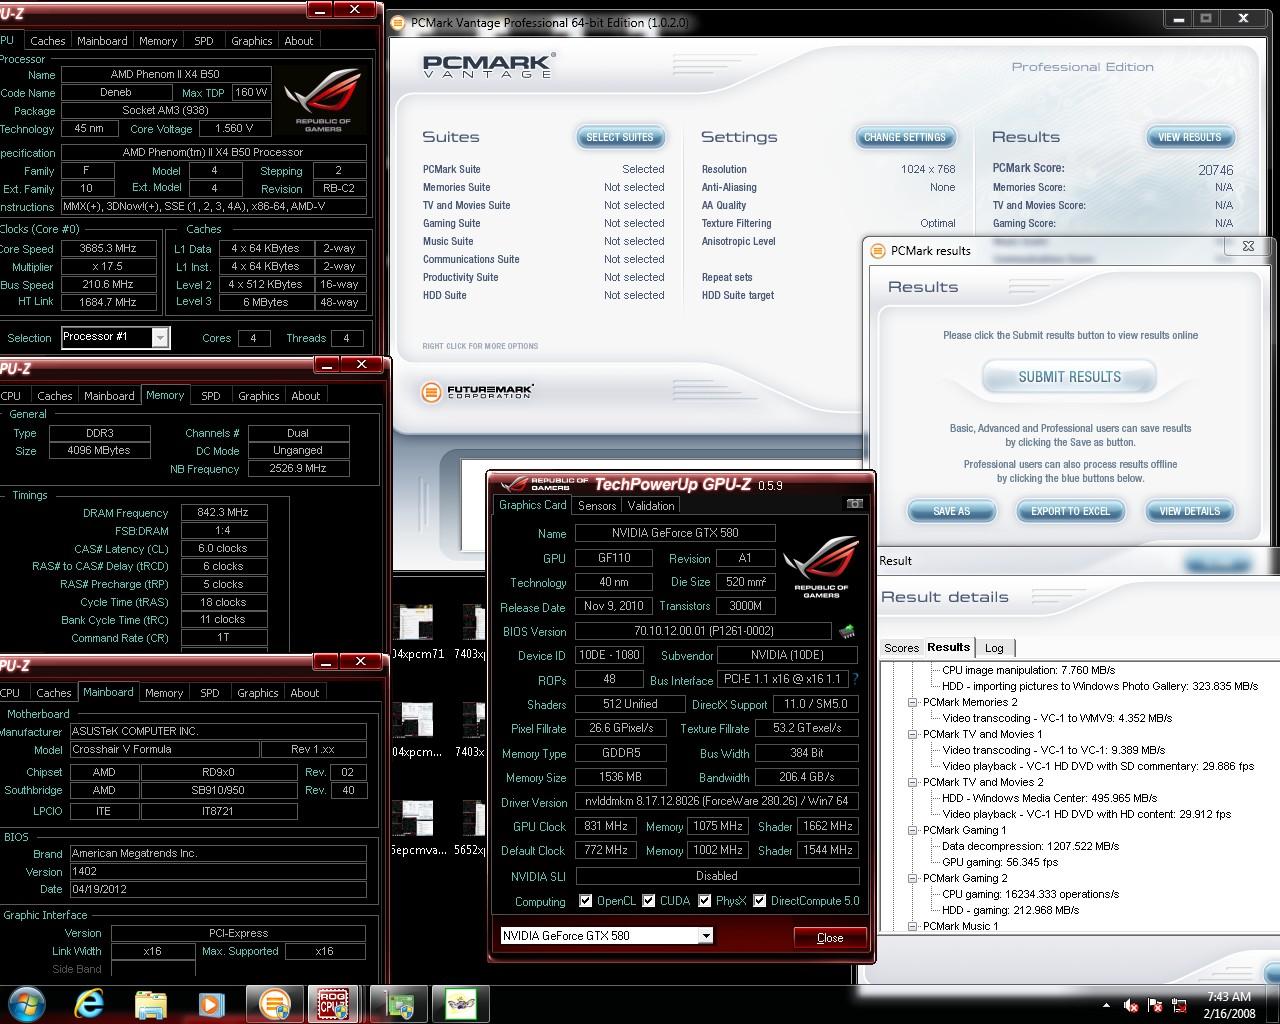This screenshot has height=1024, width=1280.
Task: Click the GPU Name field in GPU-Z
Action: point(675,533)
